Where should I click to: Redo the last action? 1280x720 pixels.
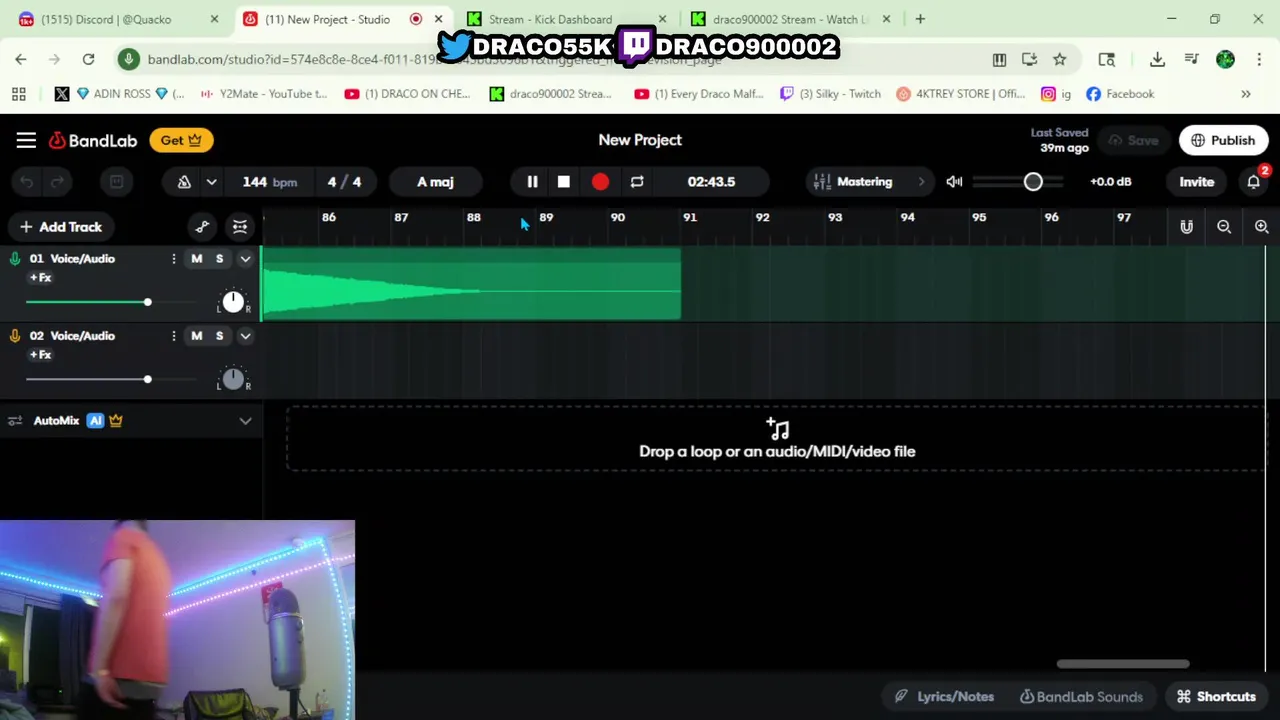[x=57, y=182]
